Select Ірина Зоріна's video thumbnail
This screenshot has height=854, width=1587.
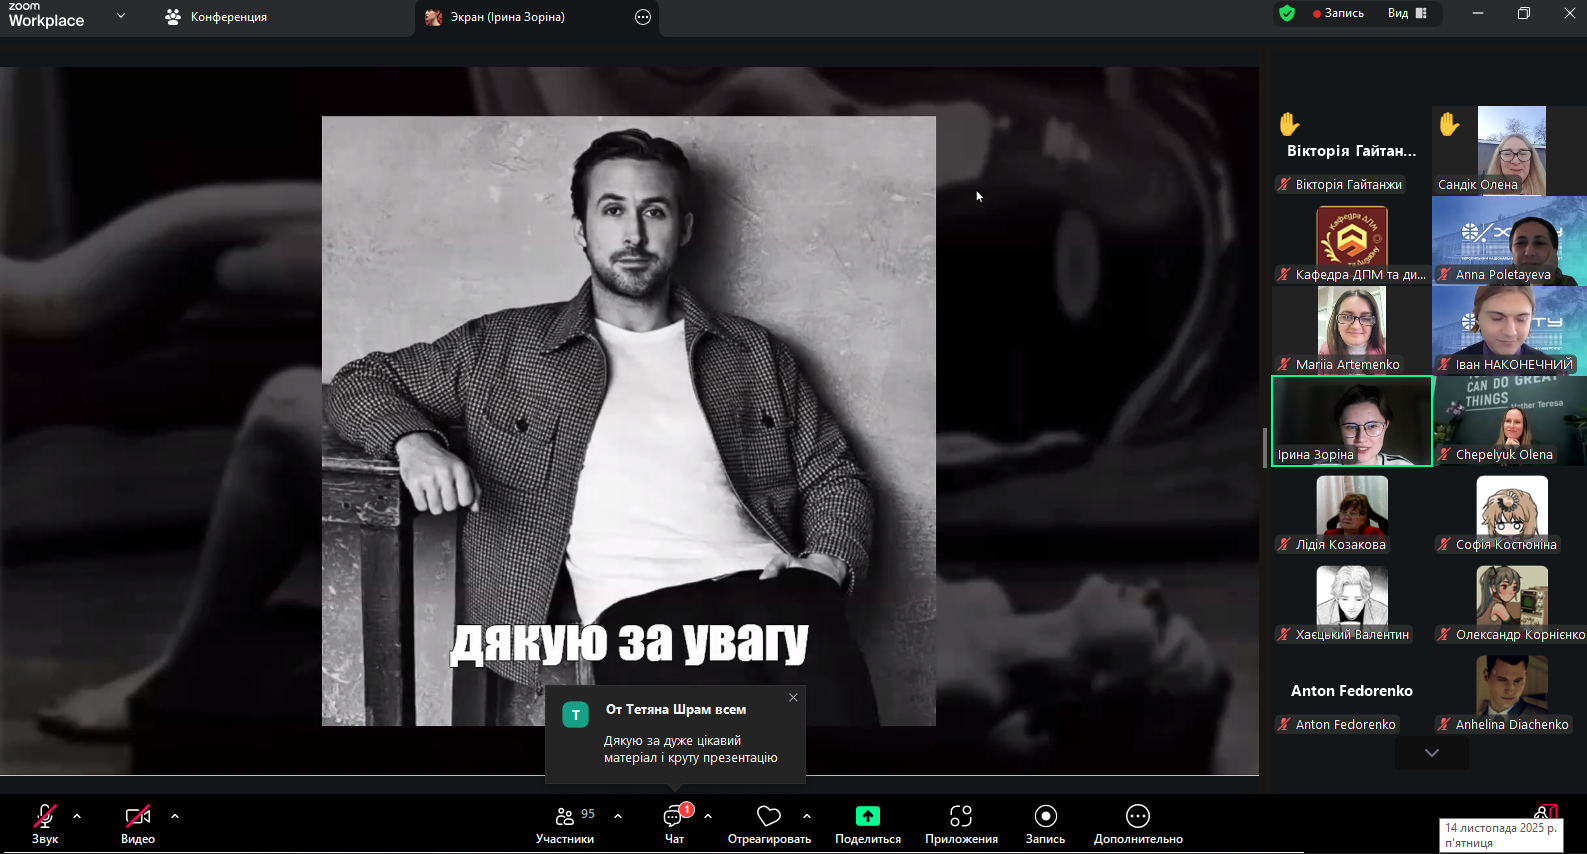tap(1352, 421)
